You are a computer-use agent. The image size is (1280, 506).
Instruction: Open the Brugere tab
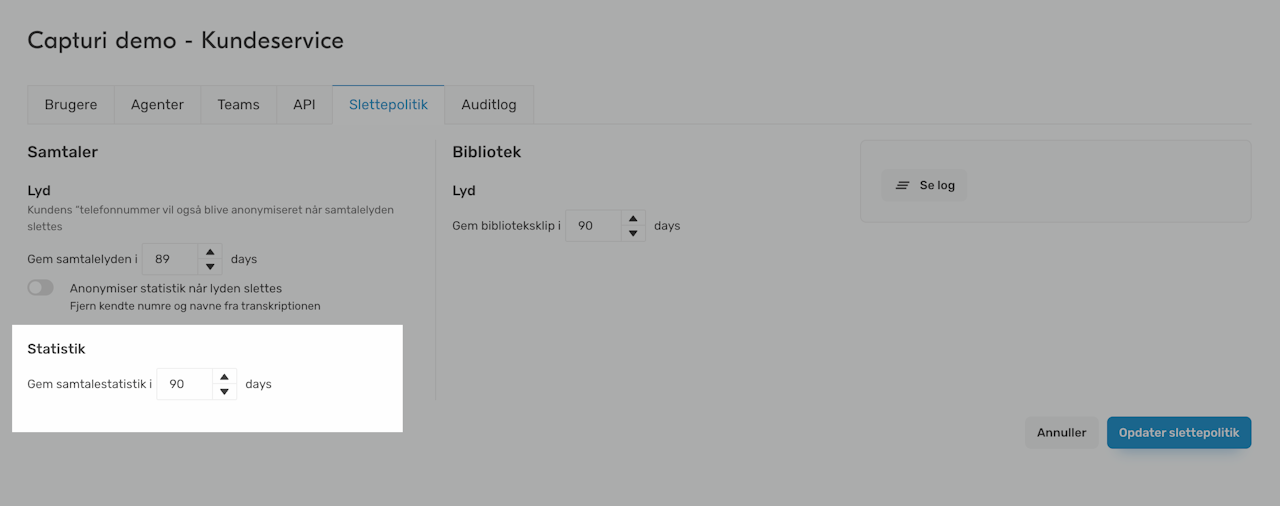point(71,105)
